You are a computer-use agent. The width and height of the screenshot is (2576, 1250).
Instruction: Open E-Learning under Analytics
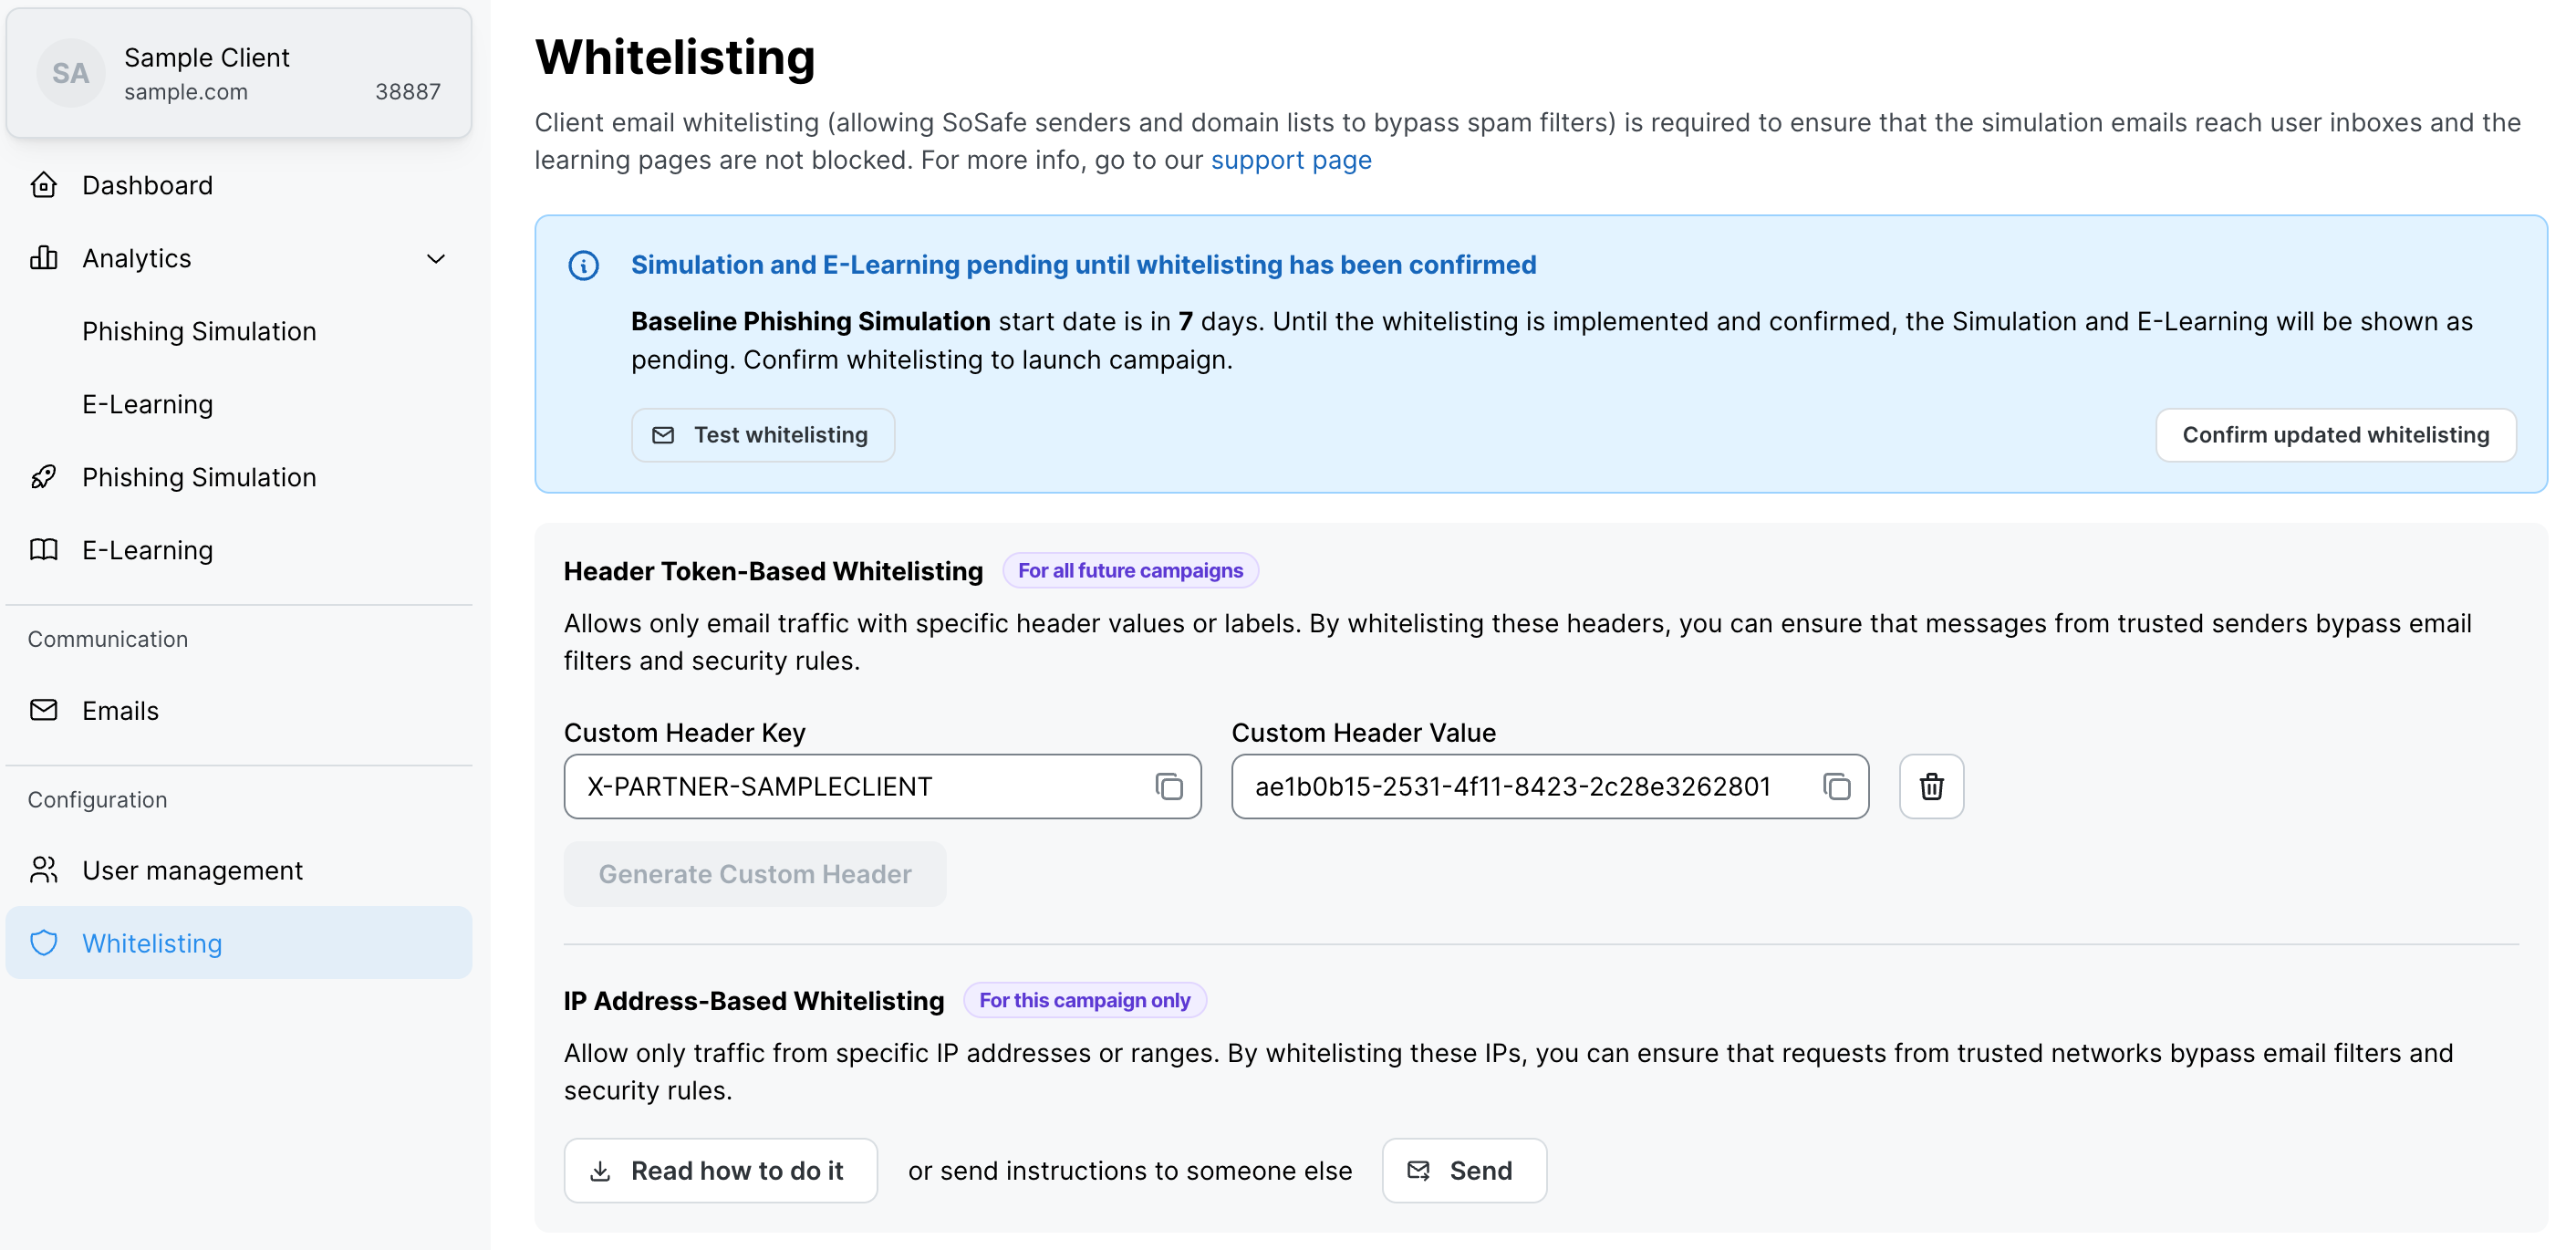pyautogui.click(x=147, y=404)
